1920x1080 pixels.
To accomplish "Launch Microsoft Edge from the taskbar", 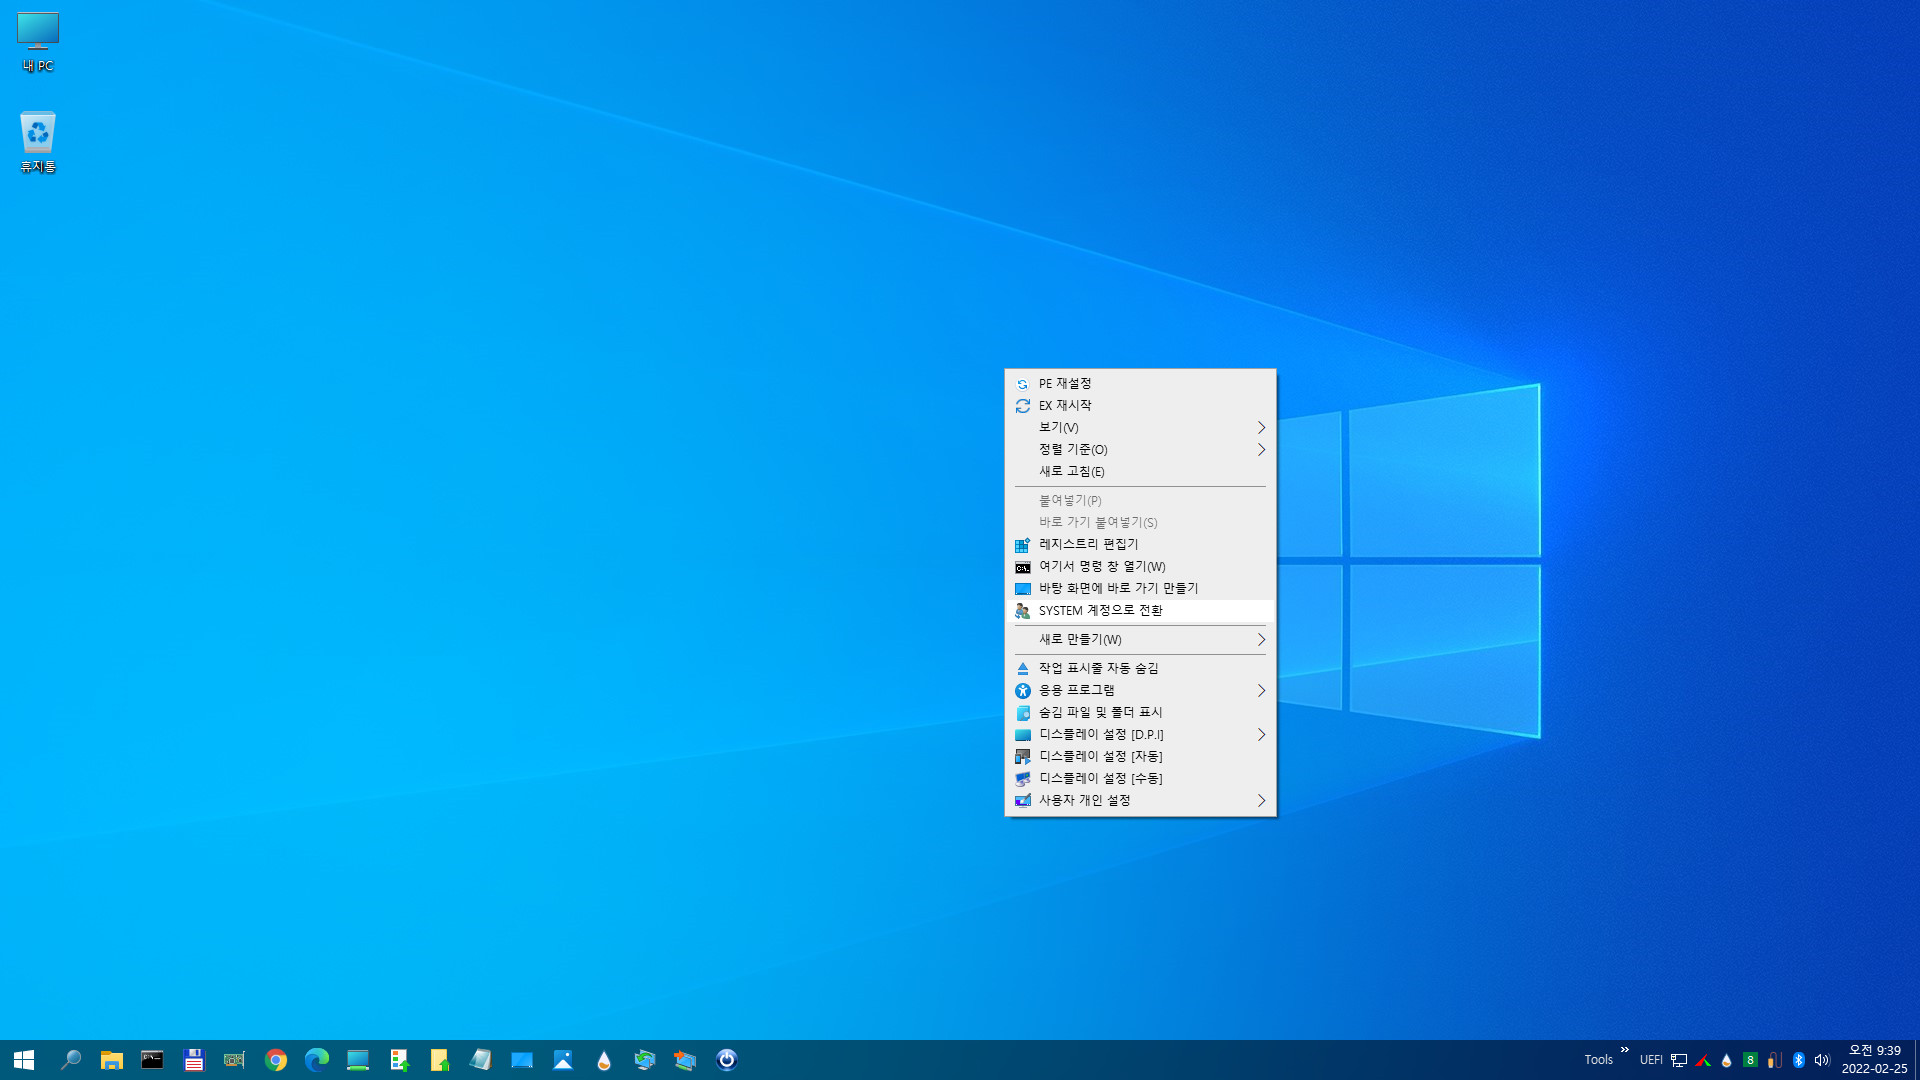I will click(317, 1060).
